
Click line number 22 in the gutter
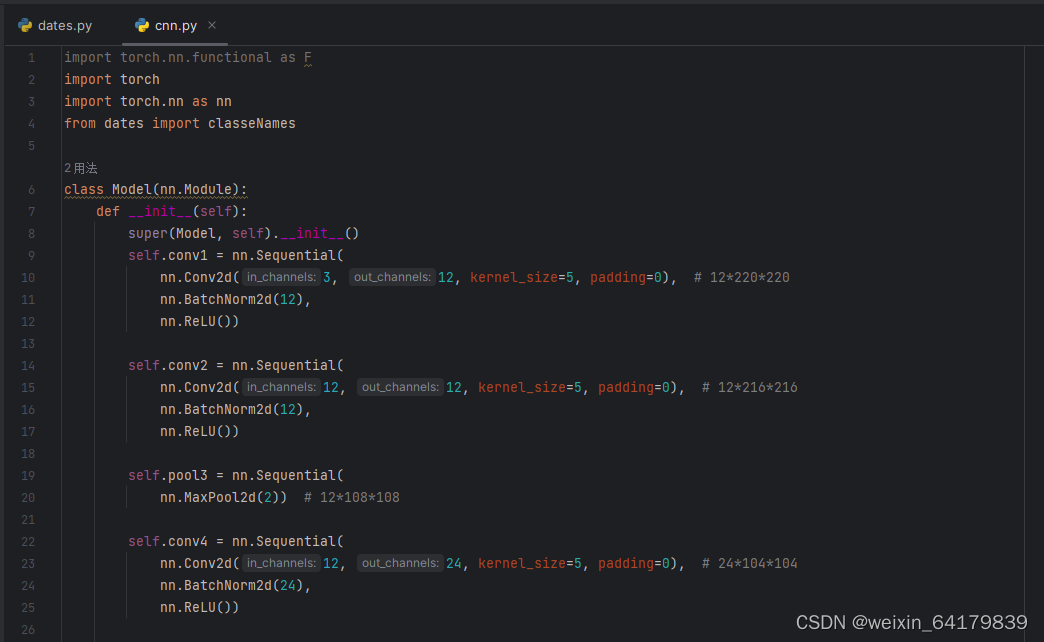coord(28,541)
